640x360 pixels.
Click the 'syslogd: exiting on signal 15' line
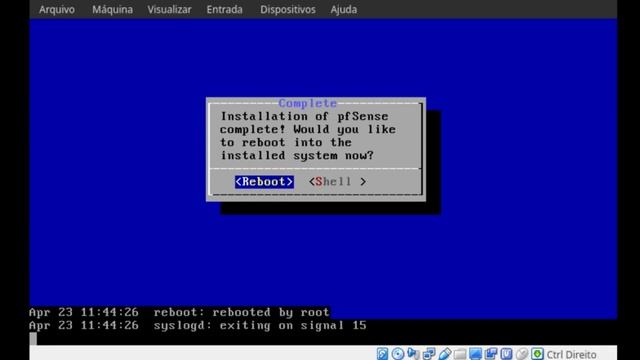pos(260,325)
